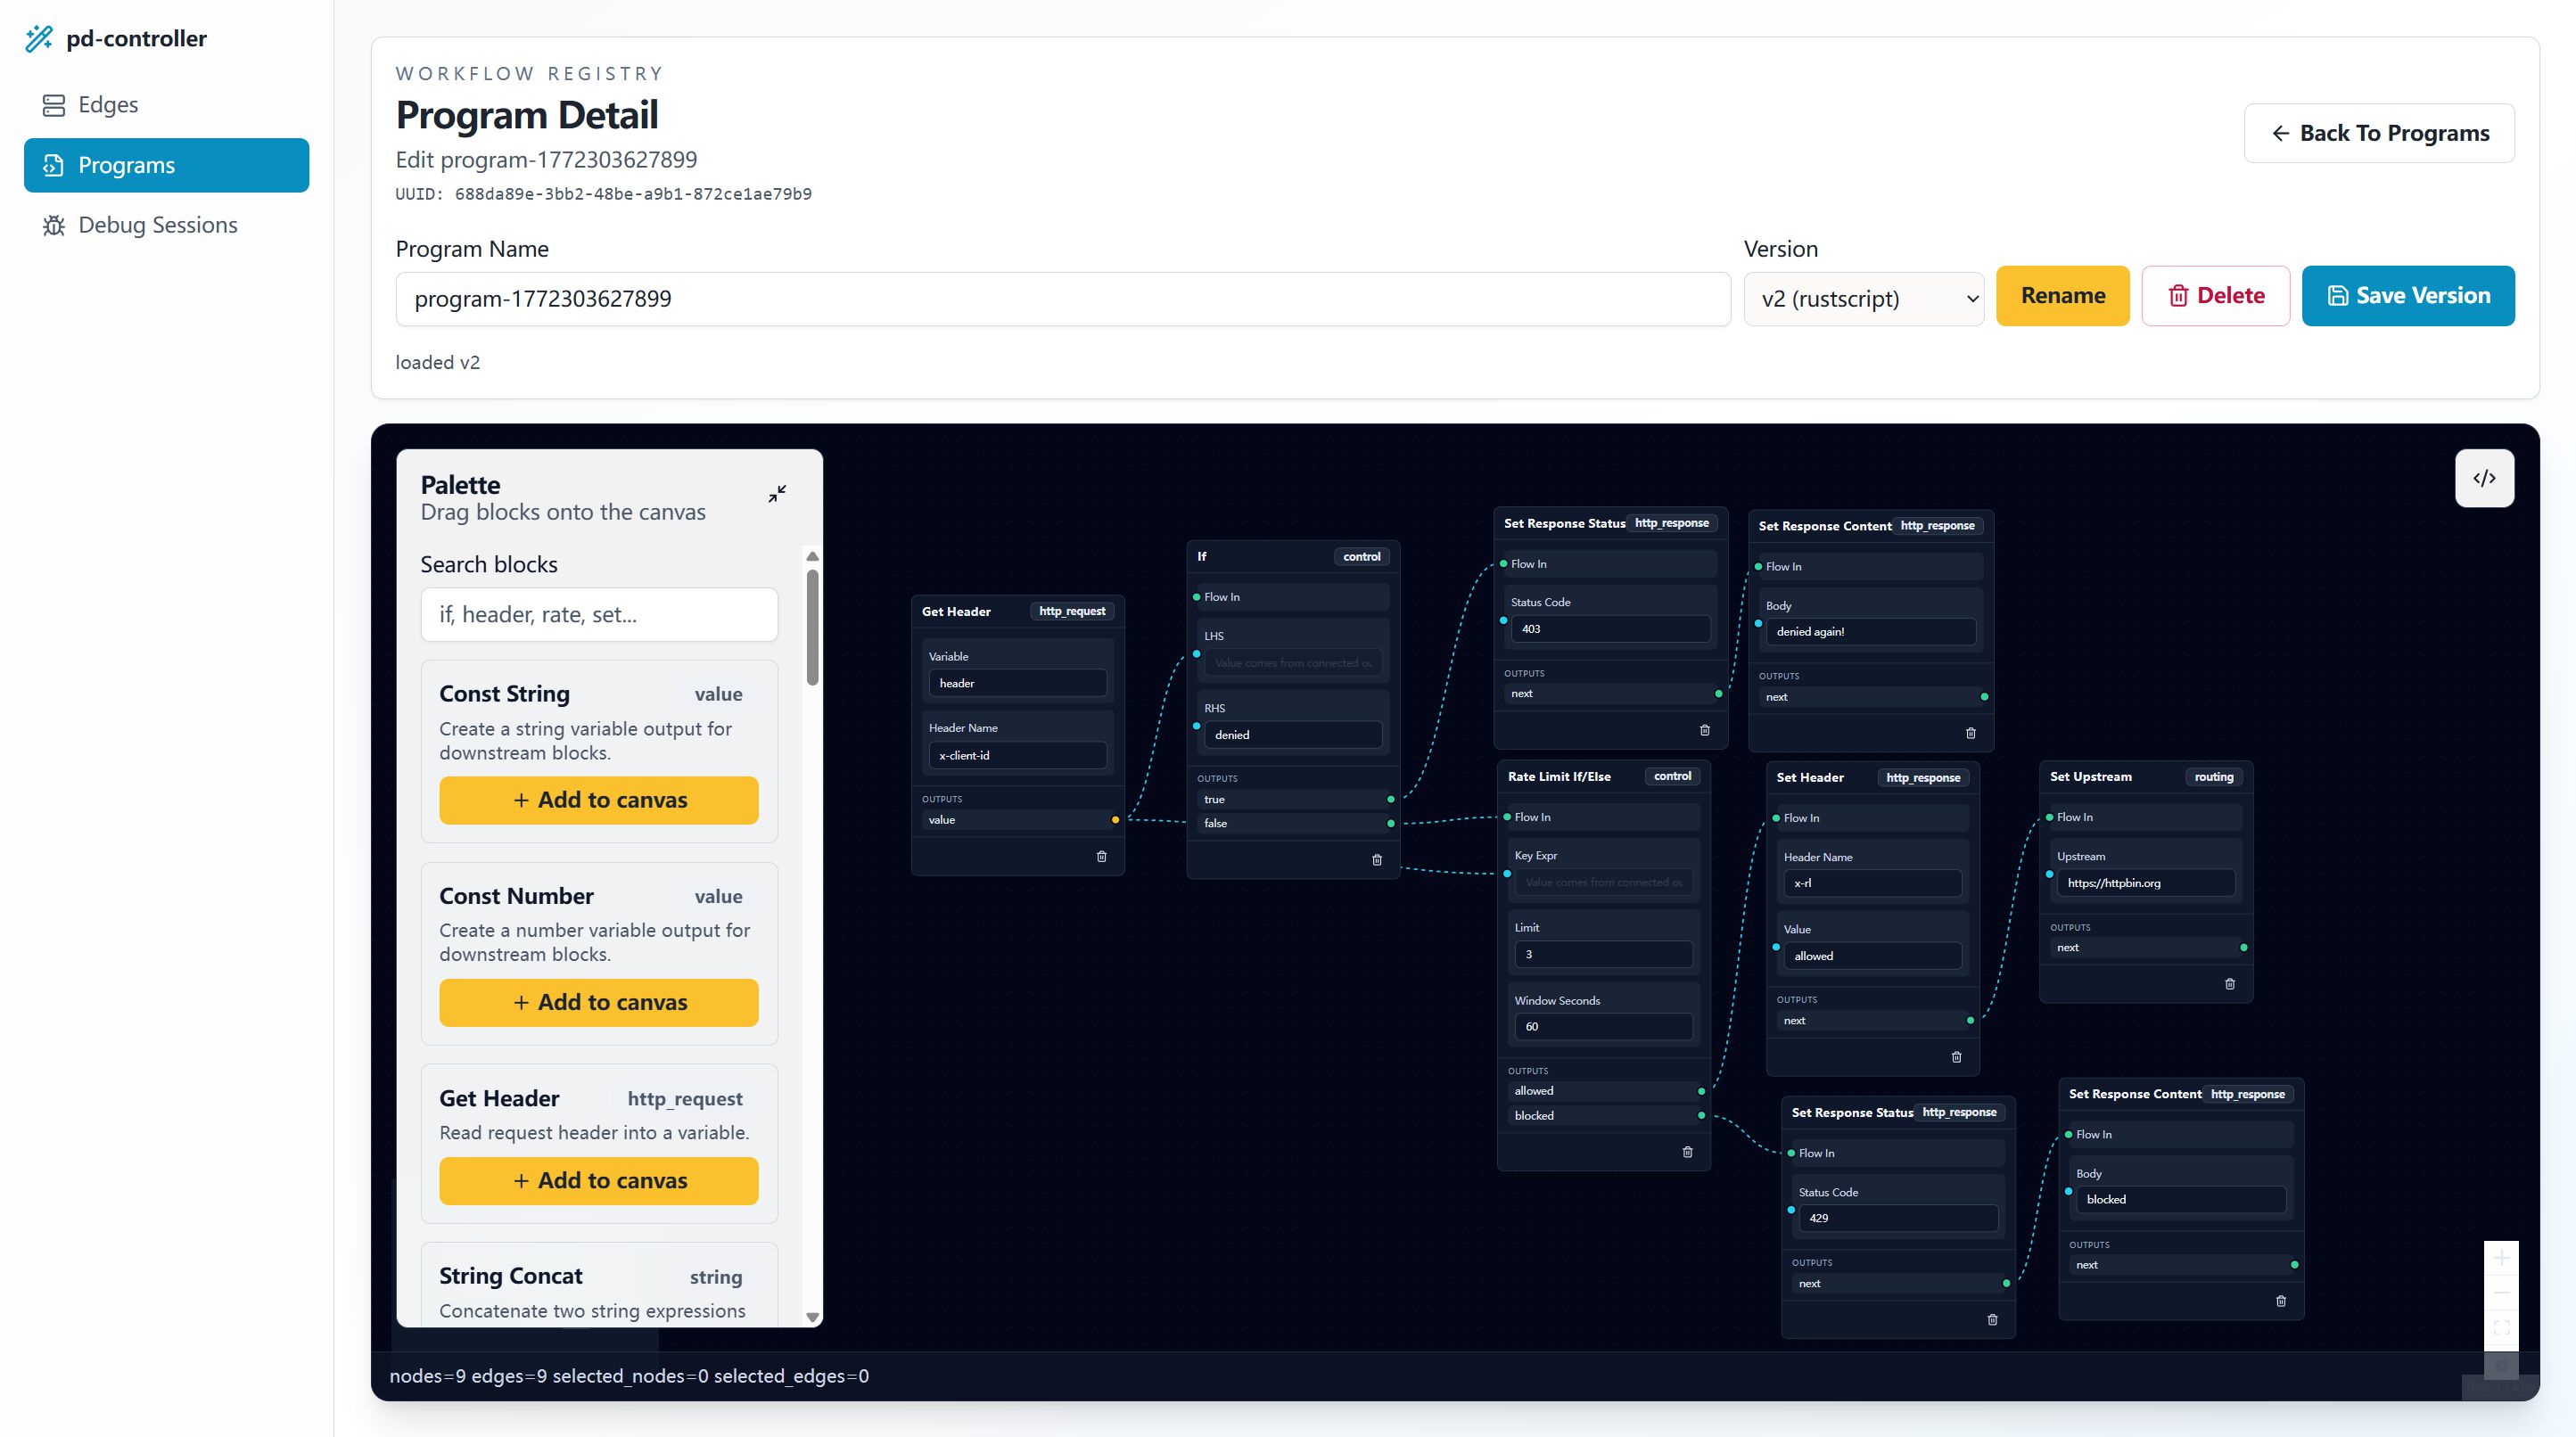This screenshot has width=2576, height=1437.
Task: Click the 'blocked' output handle on the Rate Limit node
Action: (x=1702, y=1116)
